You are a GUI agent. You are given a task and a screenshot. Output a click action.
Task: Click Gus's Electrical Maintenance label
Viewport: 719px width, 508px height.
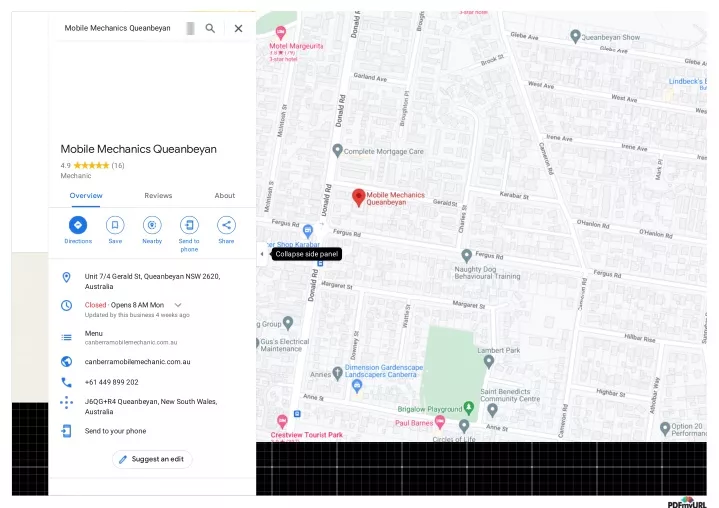tap(285, 345)
